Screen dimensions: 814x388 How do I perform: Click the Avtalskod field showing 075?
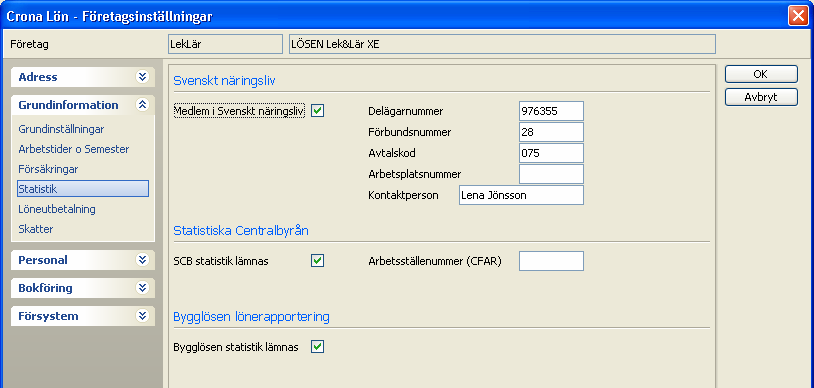tap(551, 153)
